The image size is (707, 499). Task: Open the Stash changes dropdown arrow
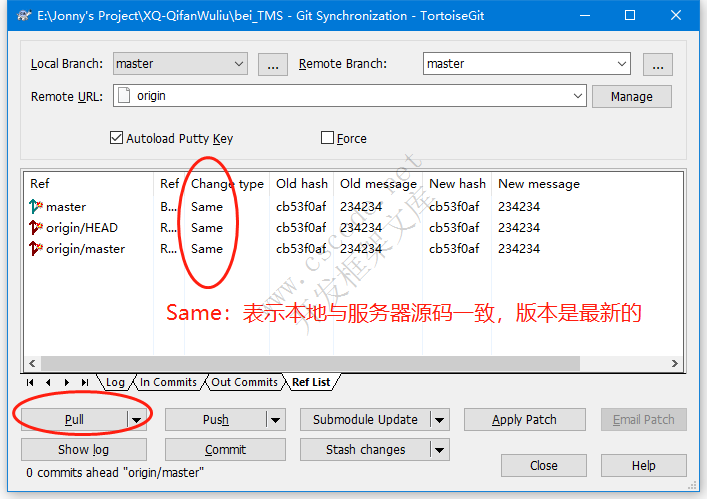coord(440,450)
